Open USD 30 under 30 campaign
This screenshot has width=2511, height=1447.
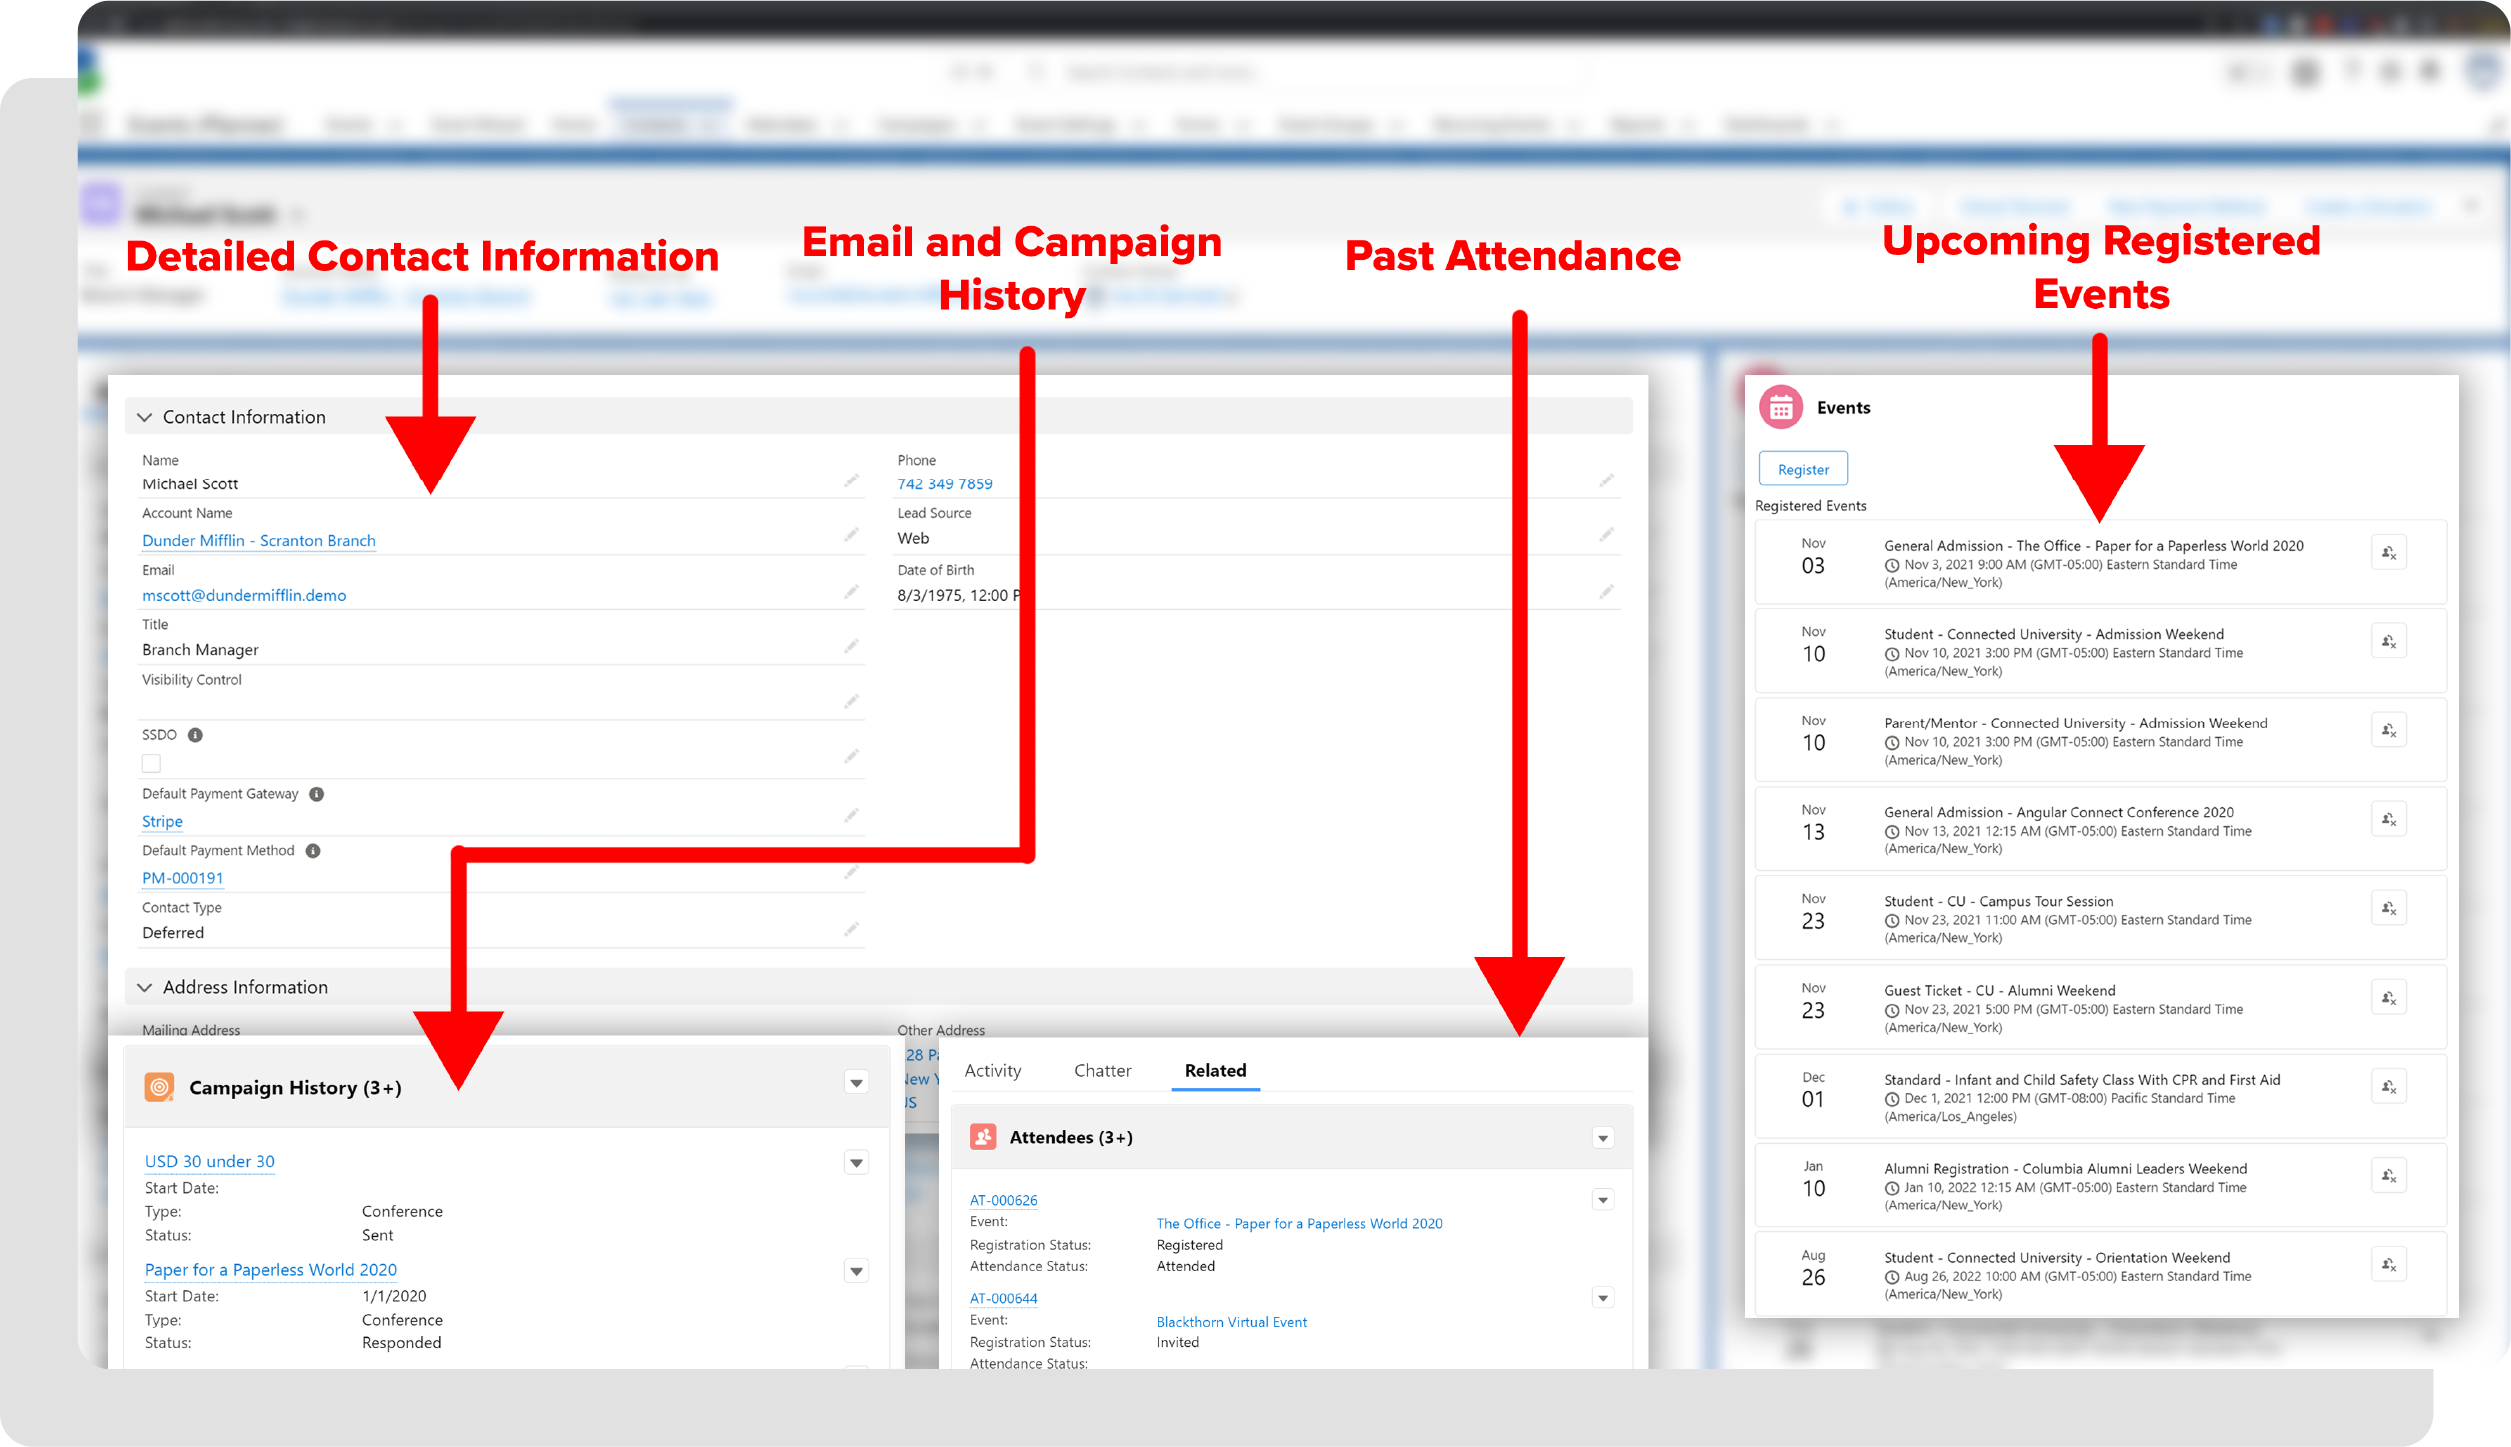210,1161
